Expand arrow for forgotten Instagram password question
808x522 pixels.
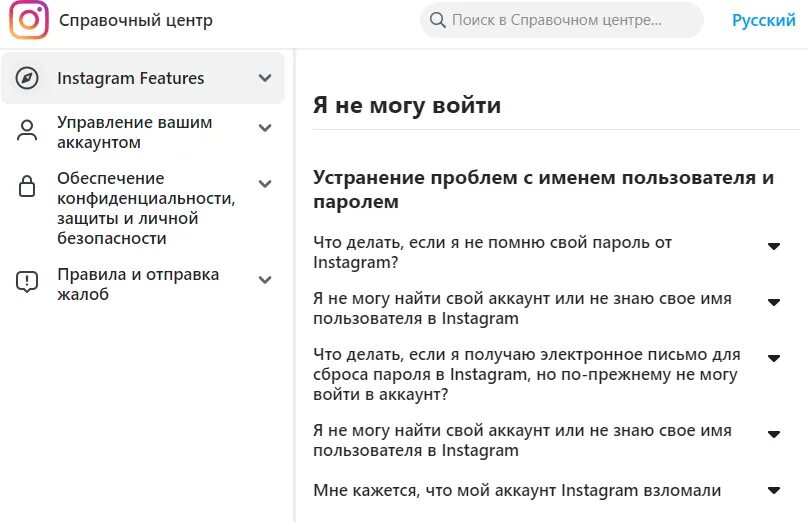773,246
